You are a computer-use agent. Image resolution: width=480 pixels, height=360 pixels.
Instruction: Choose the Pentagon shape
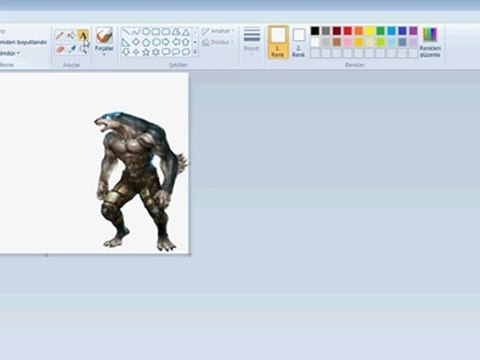[146, 42]
